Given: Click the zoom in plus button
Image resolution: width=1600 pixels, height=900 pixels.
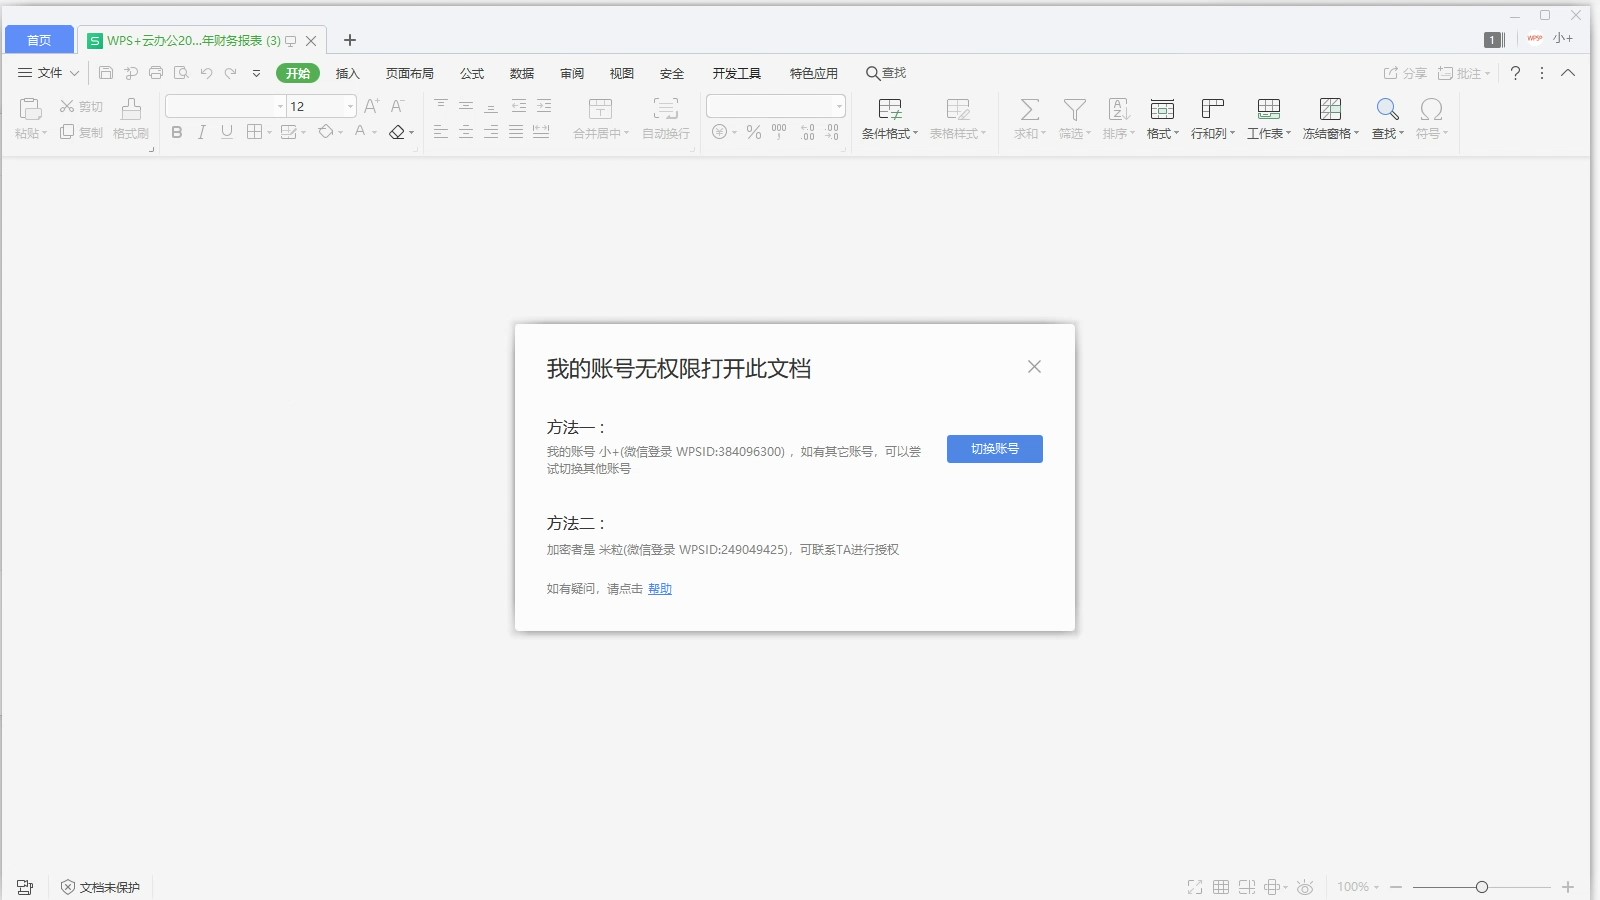Looking at the screenshot, I should click(x=1568, y=887).
